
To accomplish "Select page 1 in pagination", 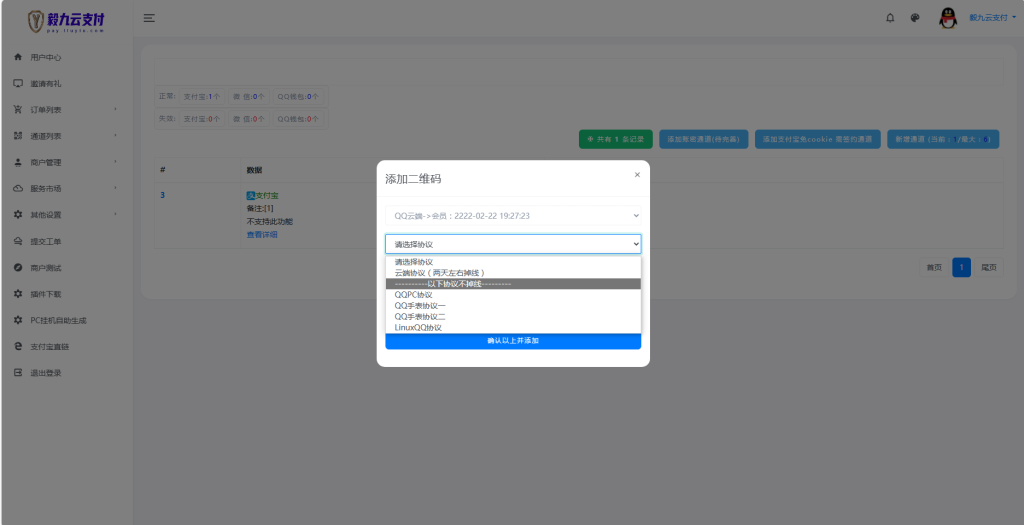I will tap(961, 267).
